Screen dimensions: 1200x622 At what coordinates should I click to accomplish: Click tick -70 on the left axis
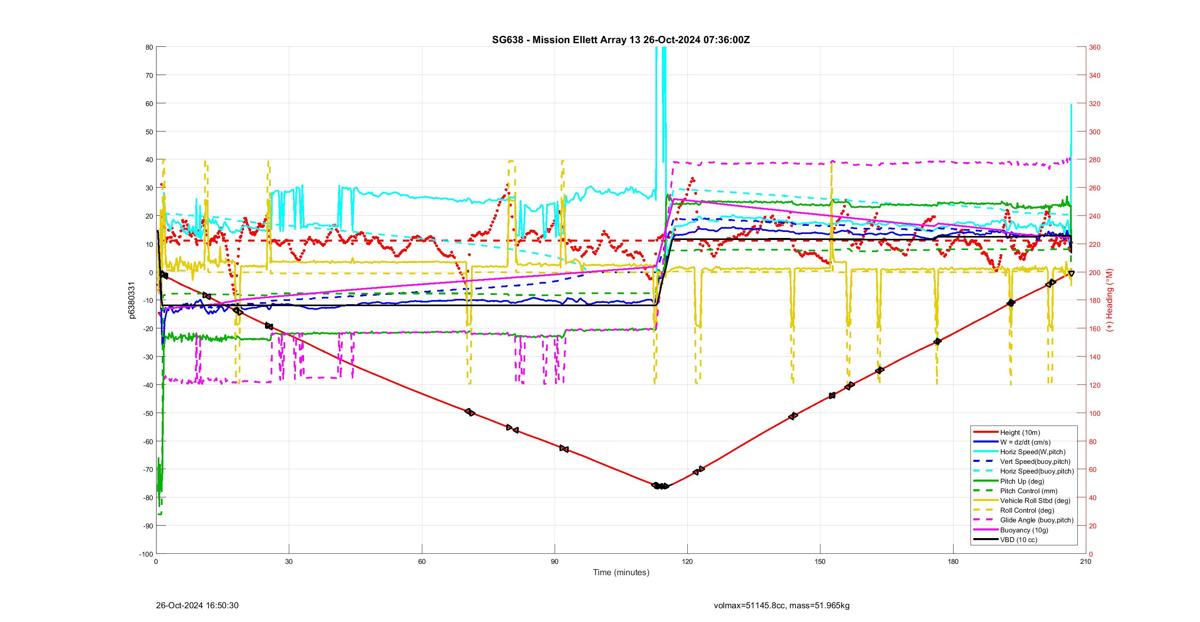(148, 469)
